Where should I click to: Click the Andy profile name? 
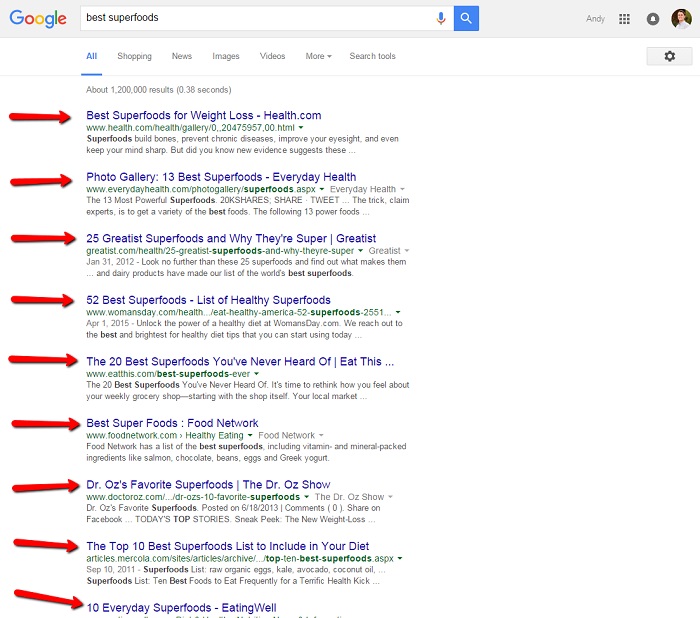coord(595,19)
